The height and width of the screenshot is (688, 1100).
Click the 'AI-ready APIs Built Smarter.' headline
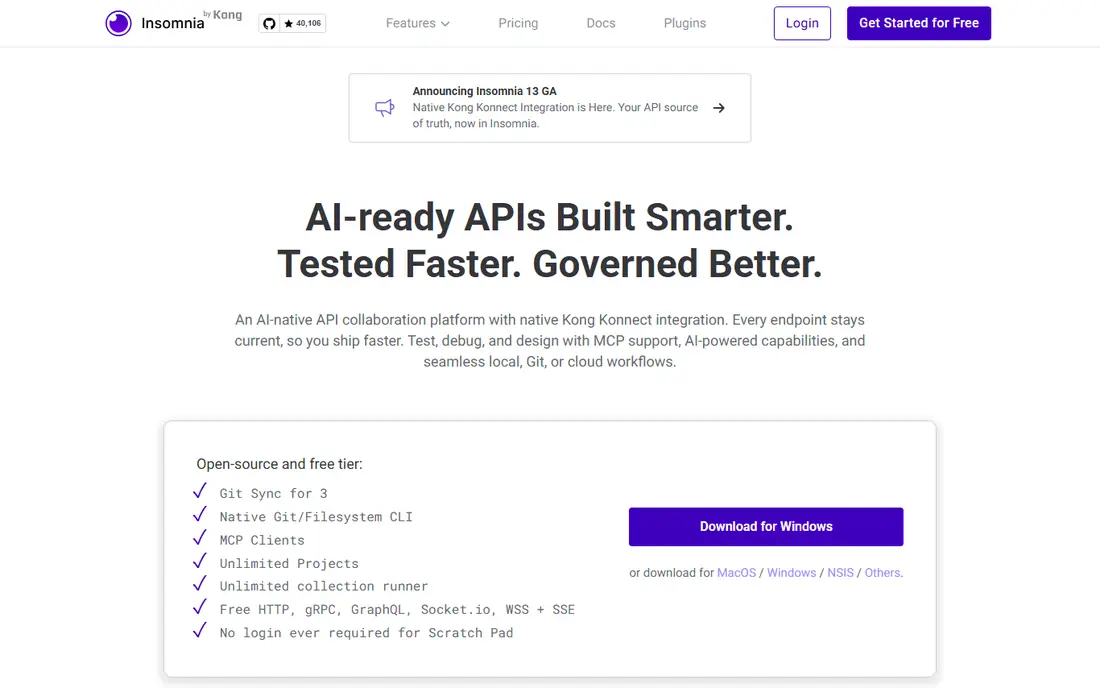549,217
